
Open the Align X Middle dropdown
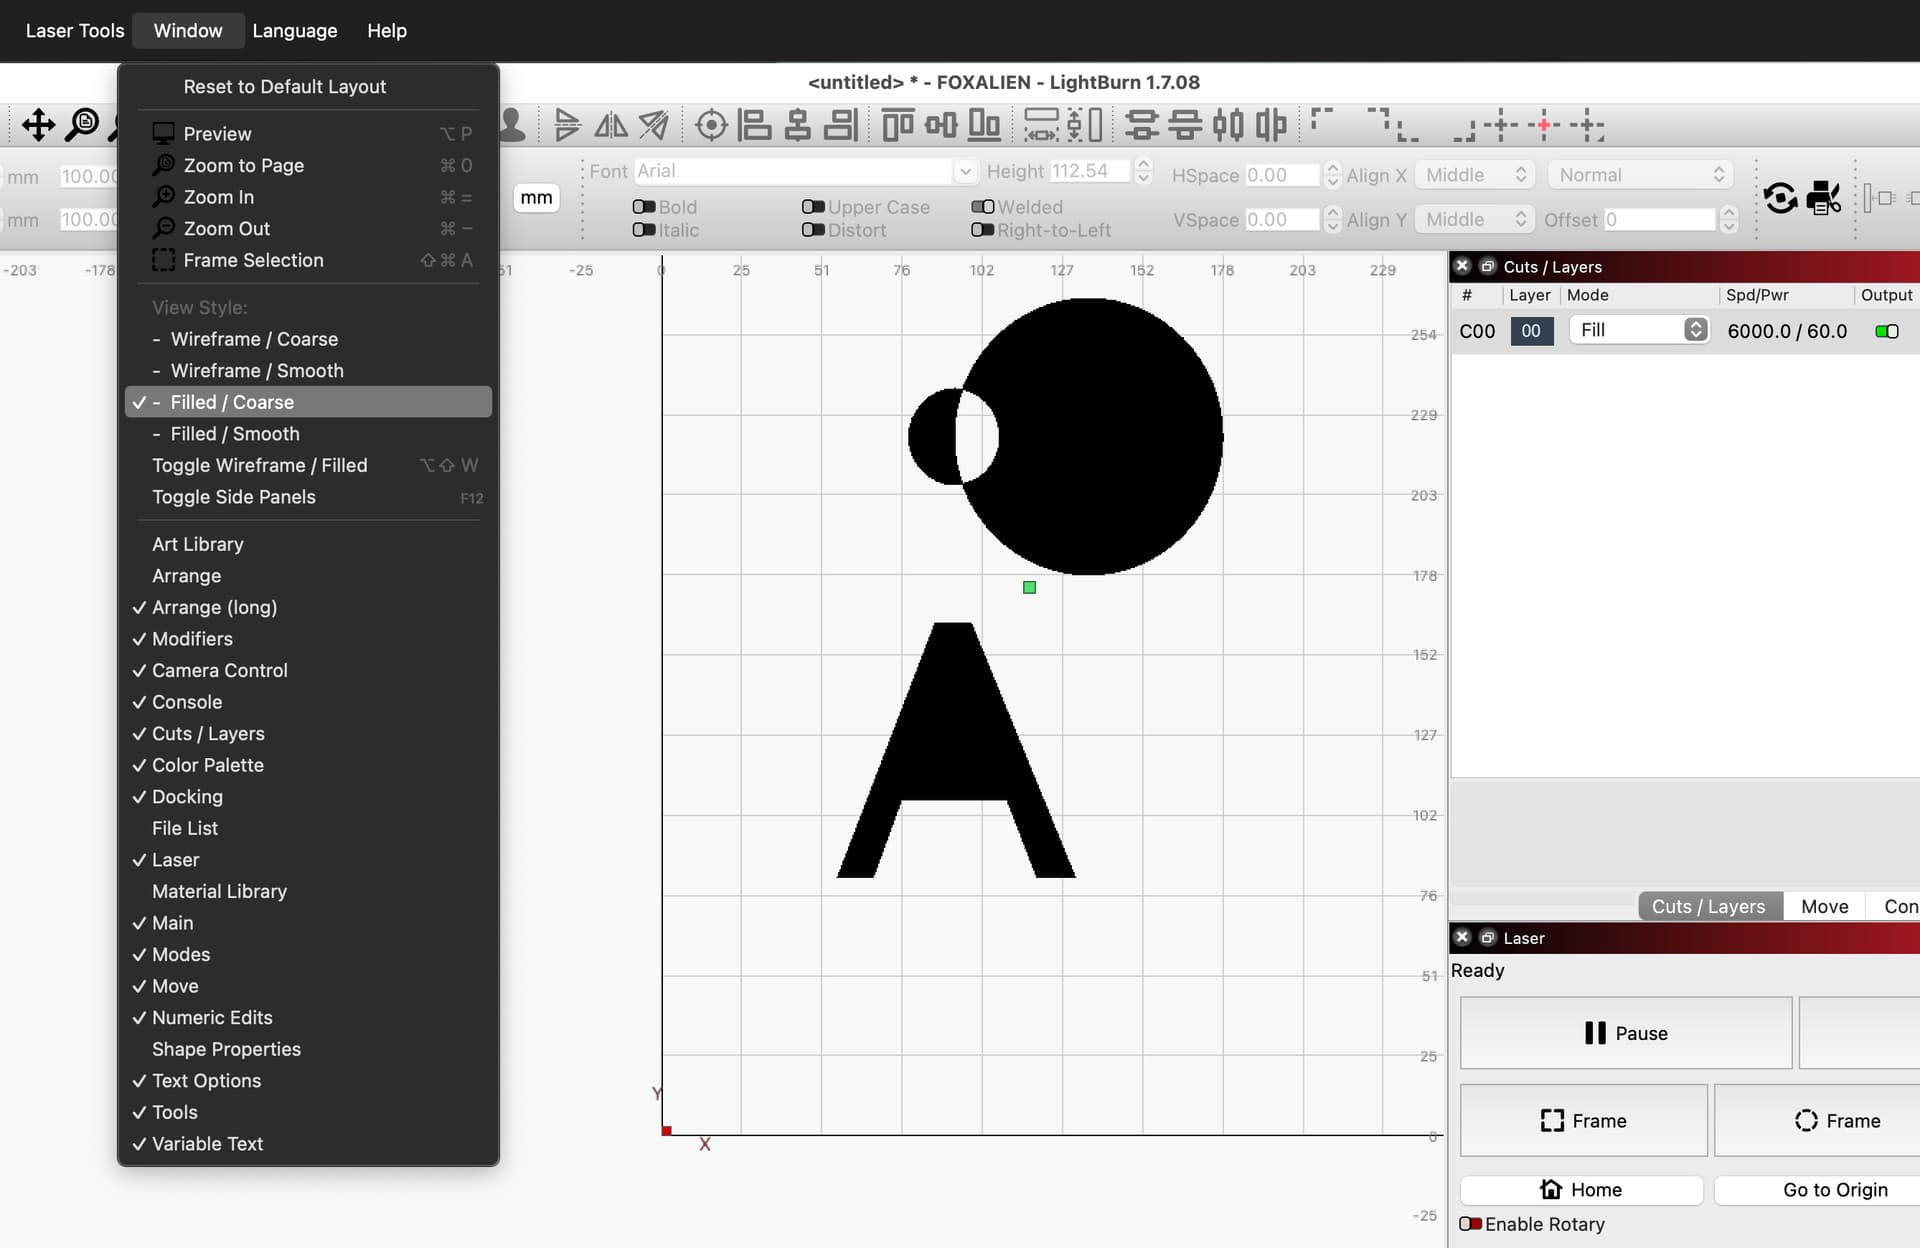point(1475,175)
